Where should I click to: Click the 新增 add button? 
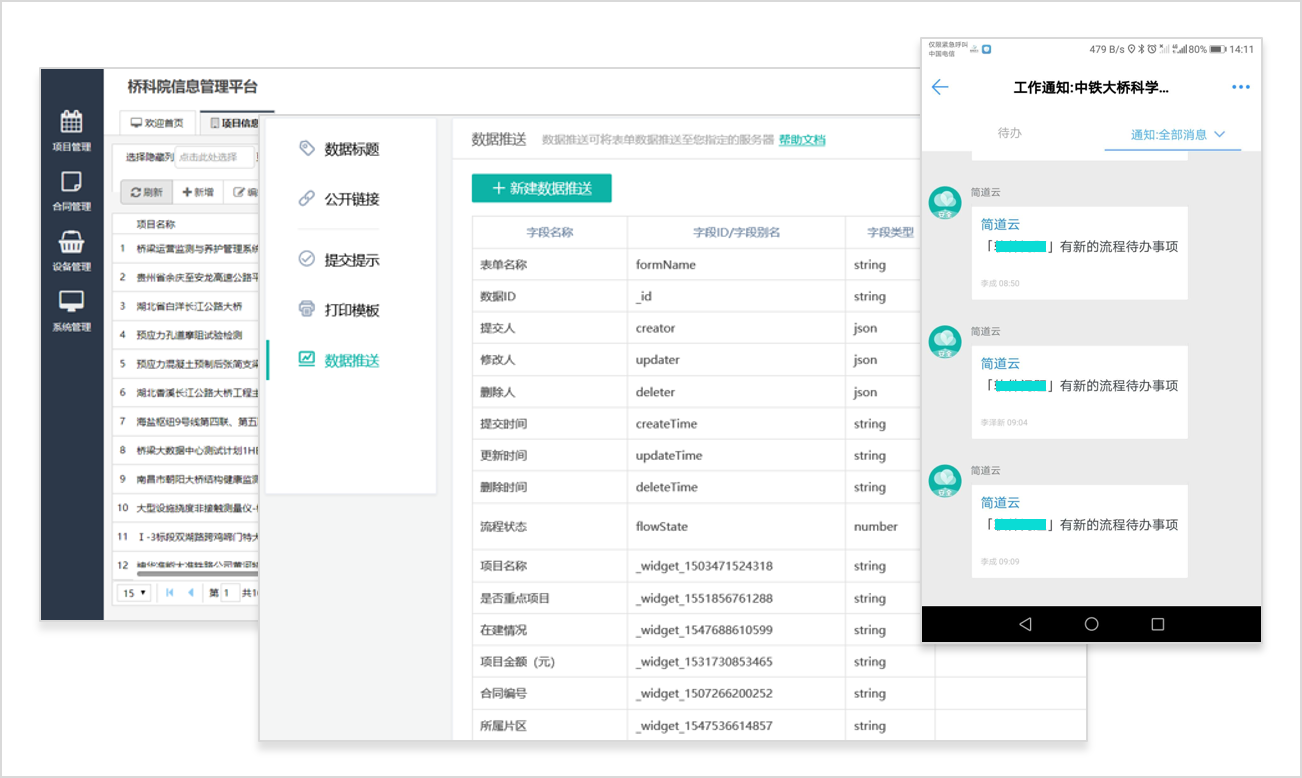click(199, 191)
